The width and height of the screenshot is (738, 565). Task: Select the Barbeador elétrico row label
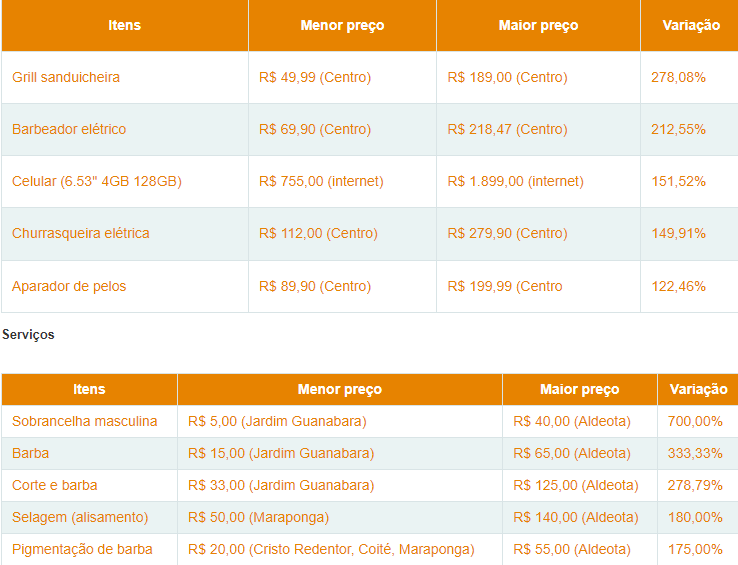tap(69, 129)
